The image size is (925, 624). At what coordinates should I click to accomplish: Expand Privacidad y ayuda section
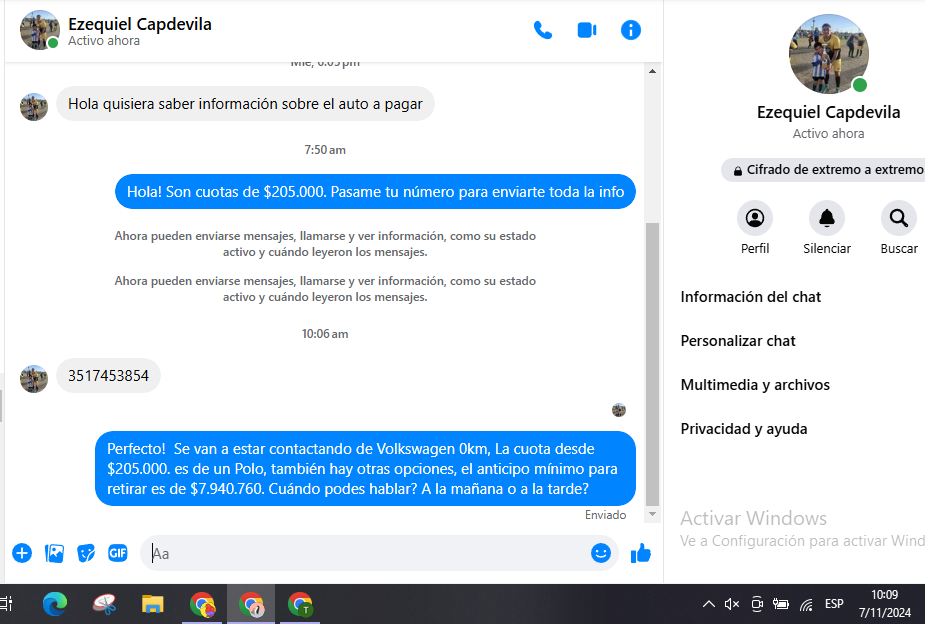[x=743, y=429]
